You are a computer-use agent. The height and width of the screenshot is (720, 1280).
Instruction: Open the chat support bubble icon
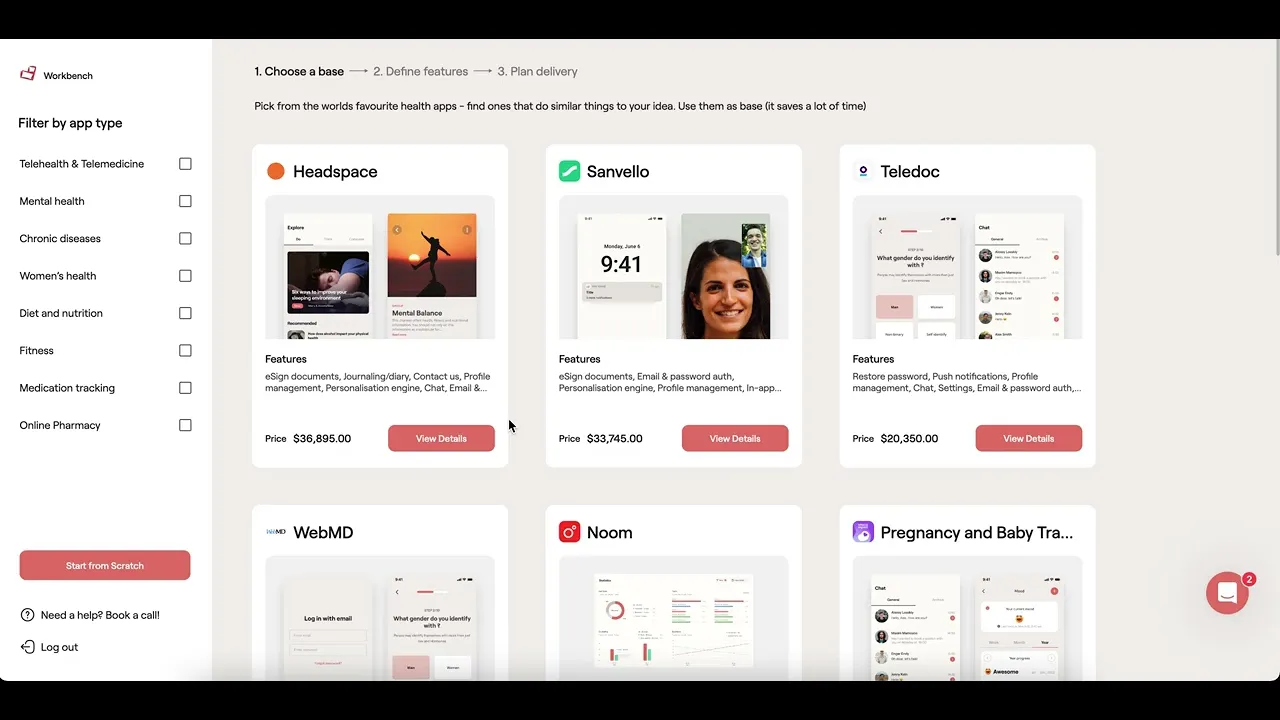coord(1227,593)
